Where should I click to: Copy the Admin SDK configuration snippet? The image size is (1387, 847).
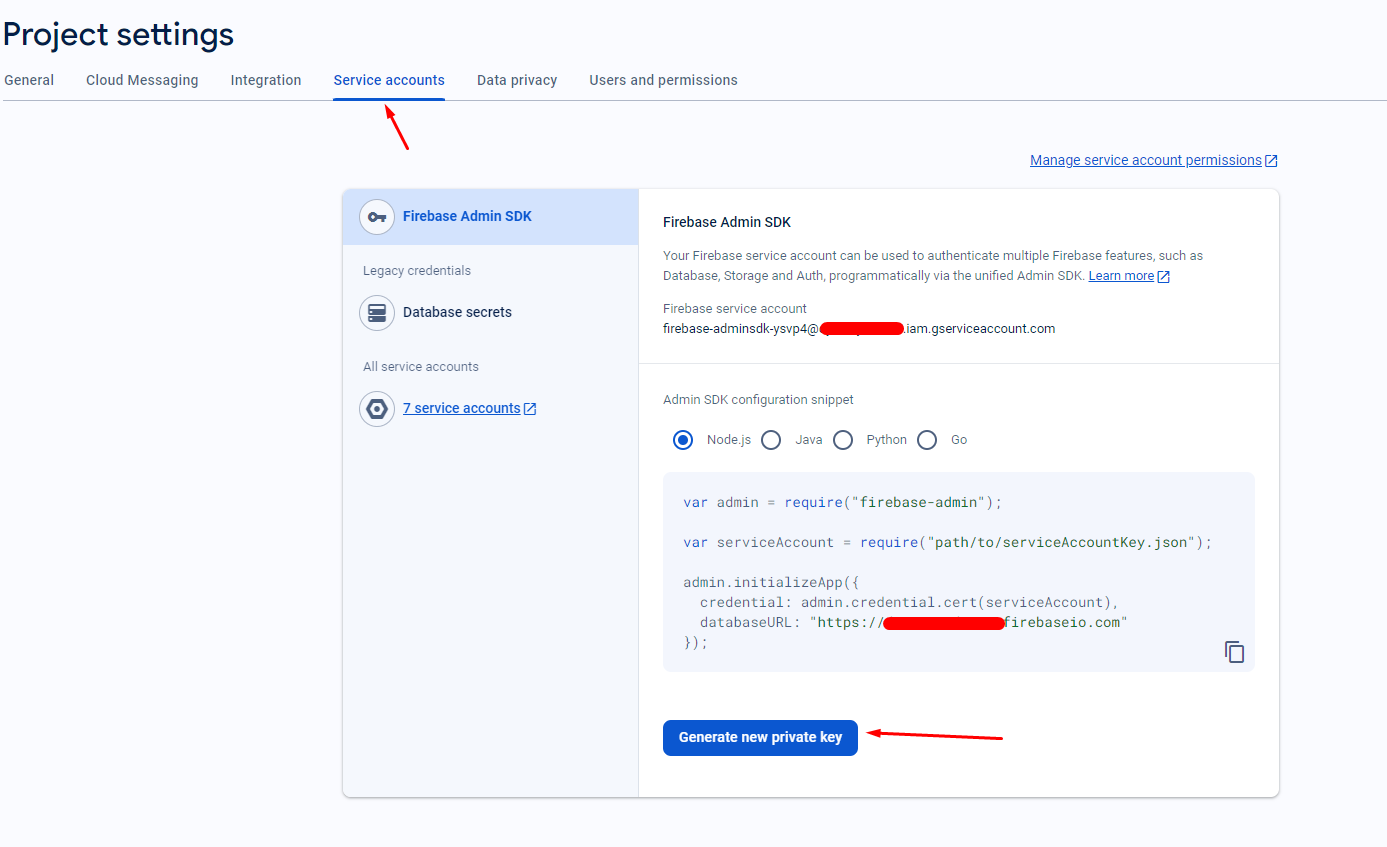[x=1235, y=652]
